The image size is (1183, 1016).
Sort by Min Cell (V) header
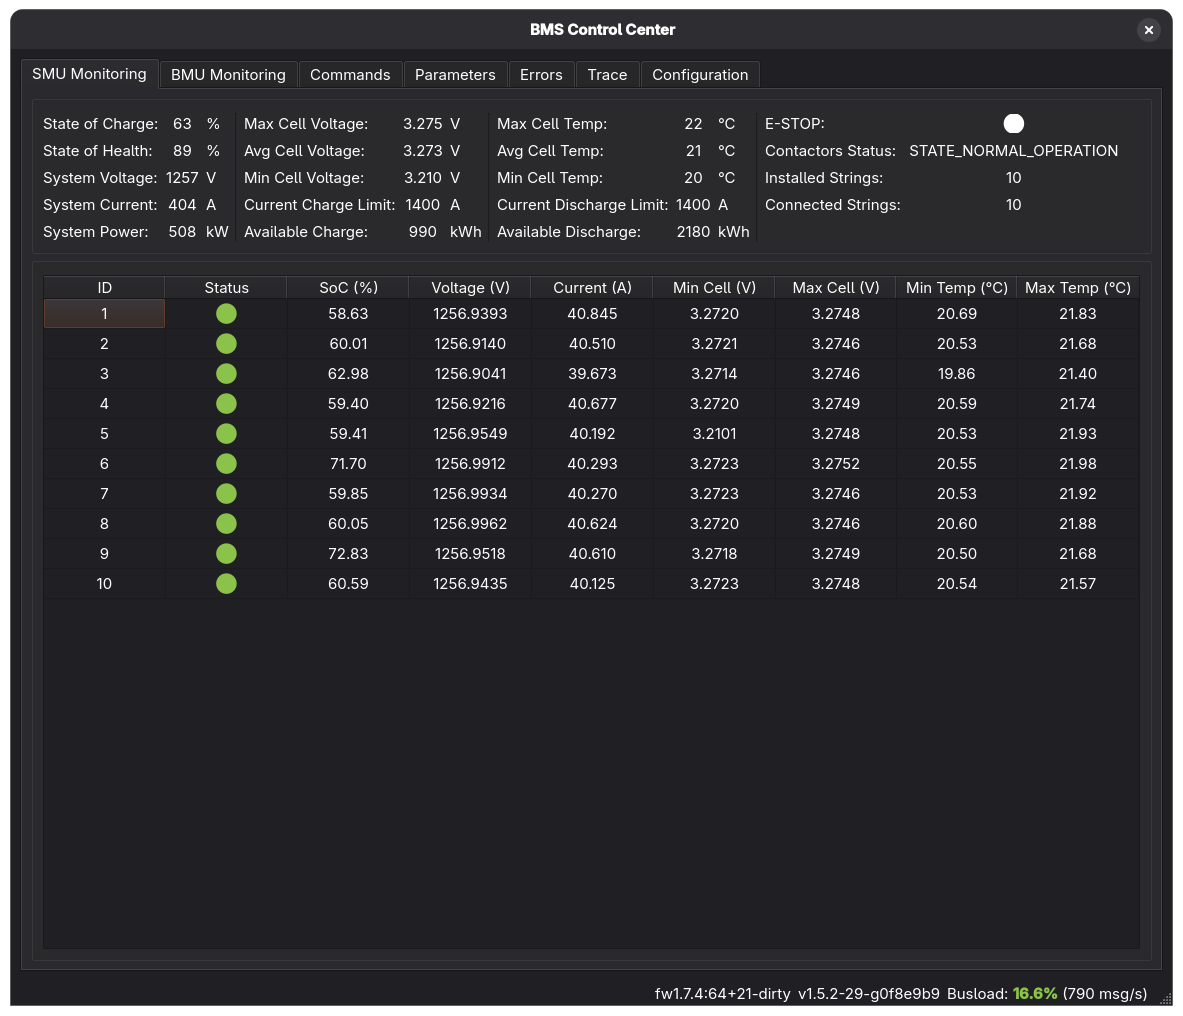714,287
